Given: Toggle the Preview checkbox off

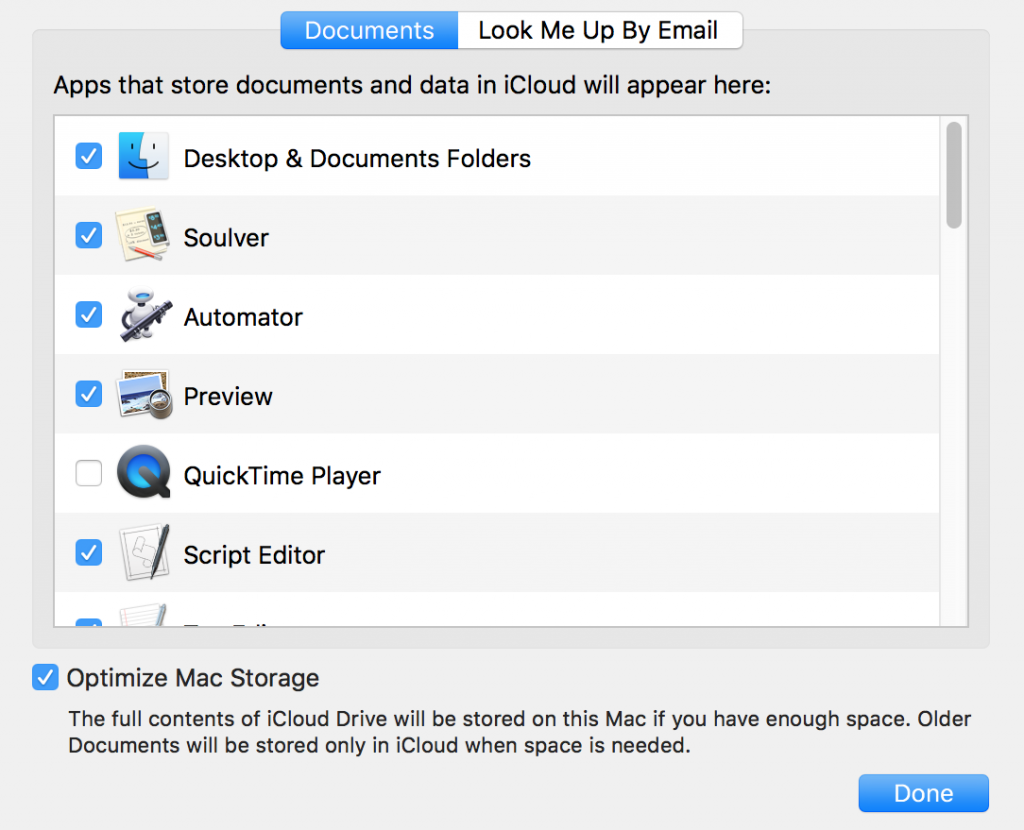Looking at the screenshot, I should [x=89, y=394].
